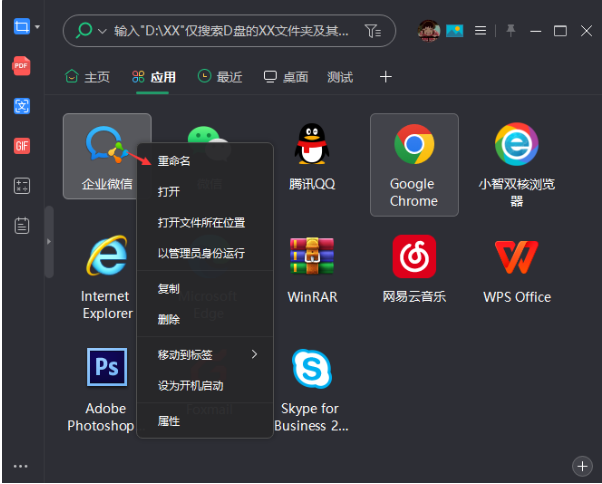Switch to the 应用 tab

coord(153,77)
